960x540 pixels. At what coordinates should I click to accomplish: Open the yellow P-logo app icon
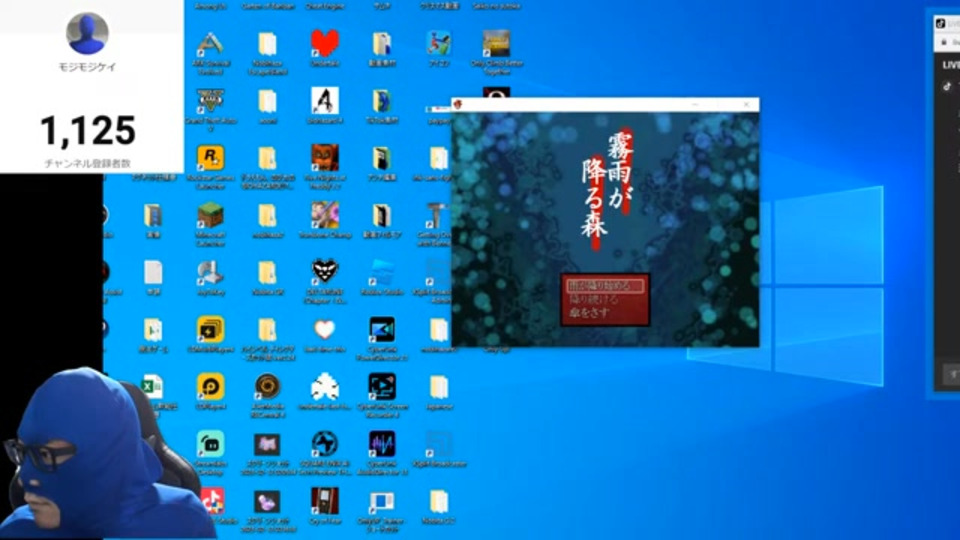pyautogui.click(x=211, y=387)
